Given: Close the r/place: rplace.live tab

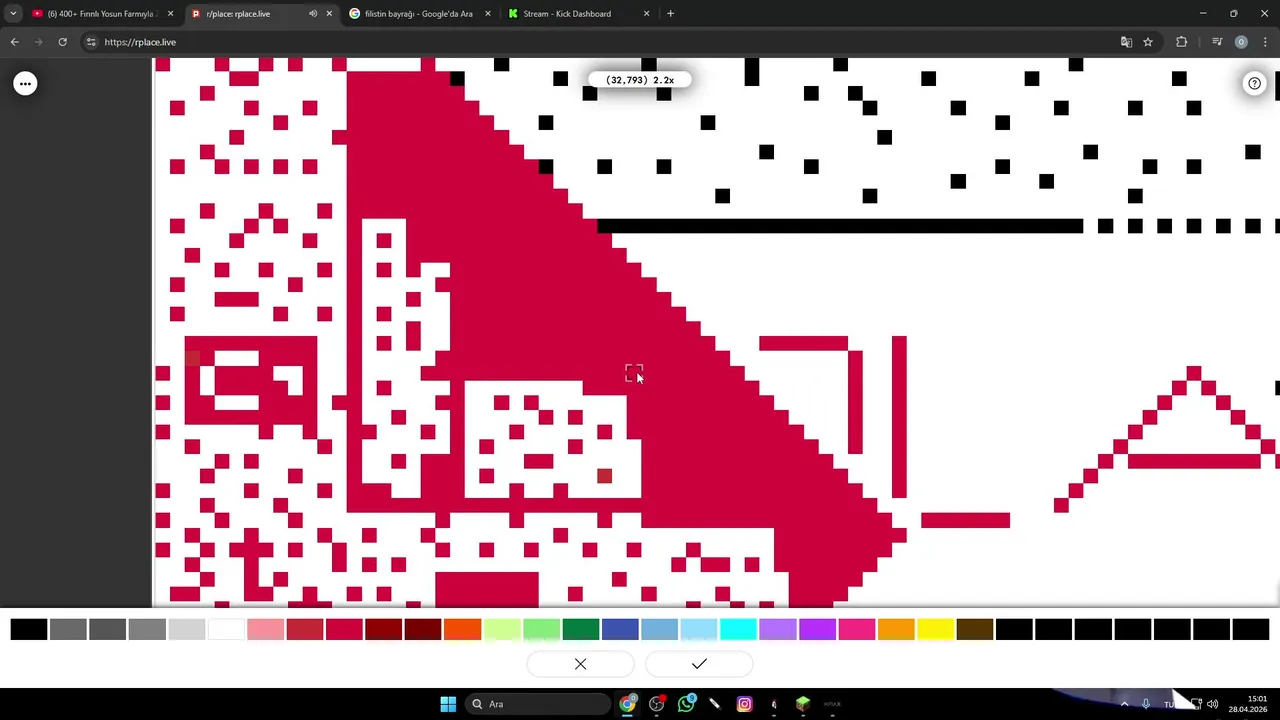Looking at the screenshot, I should point(329,14).
